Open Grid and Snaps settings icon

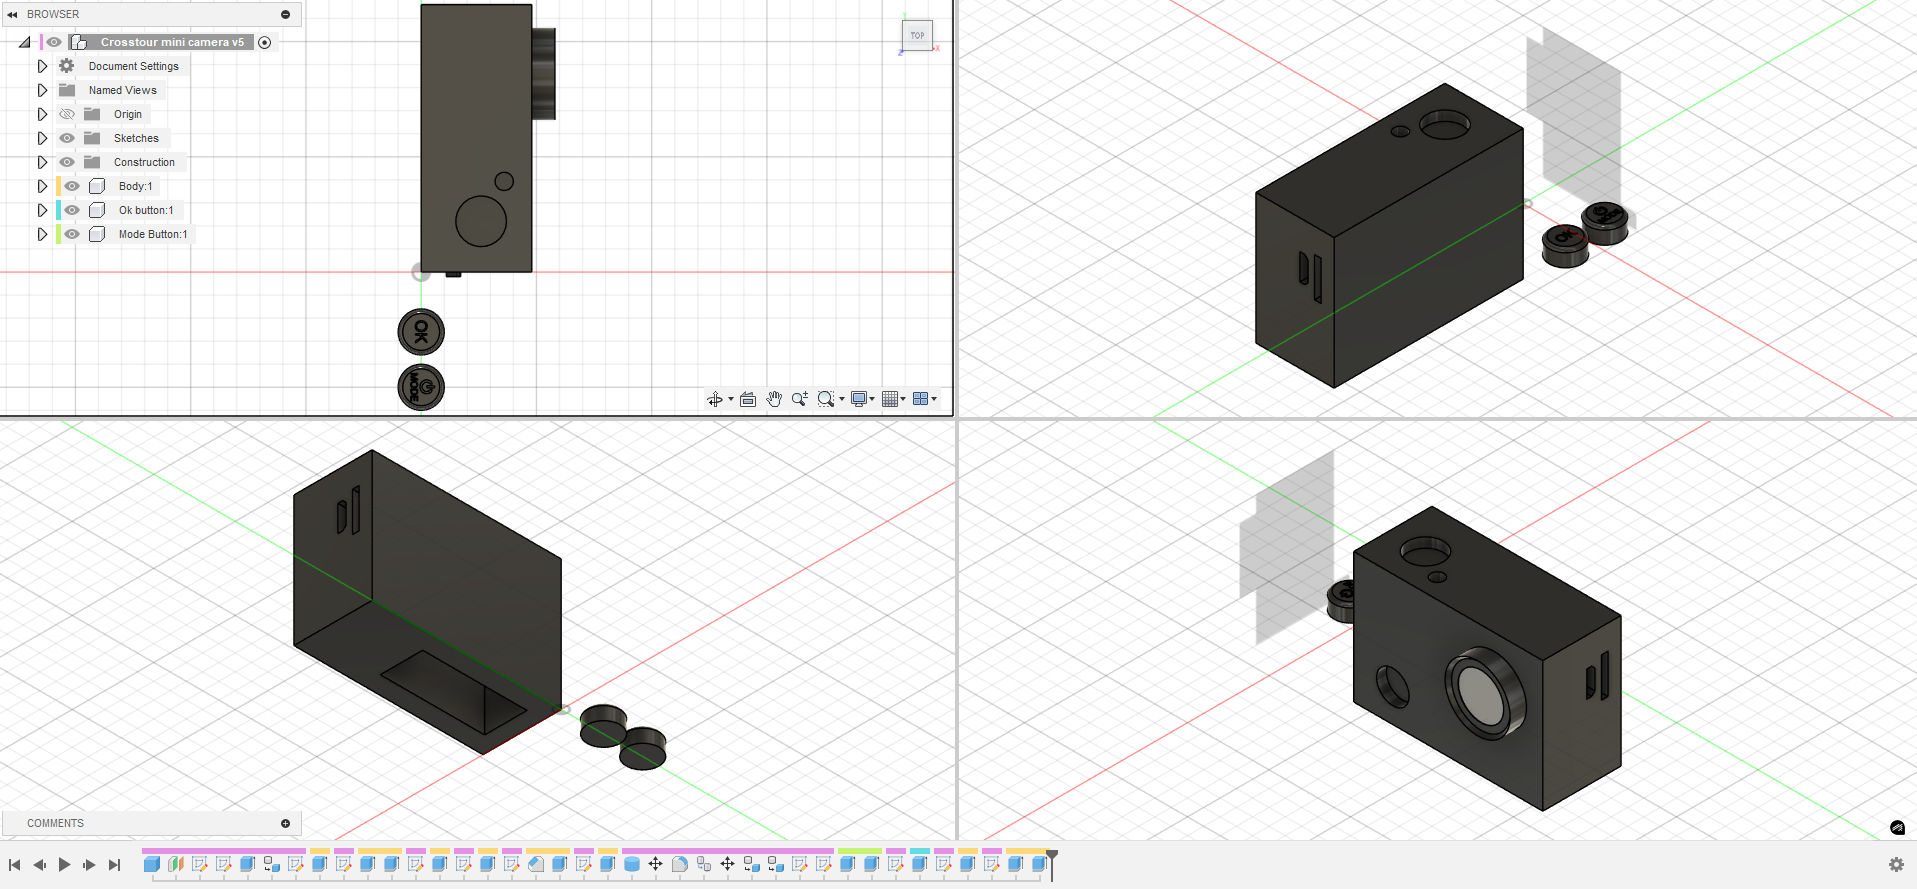coord(890,399)
